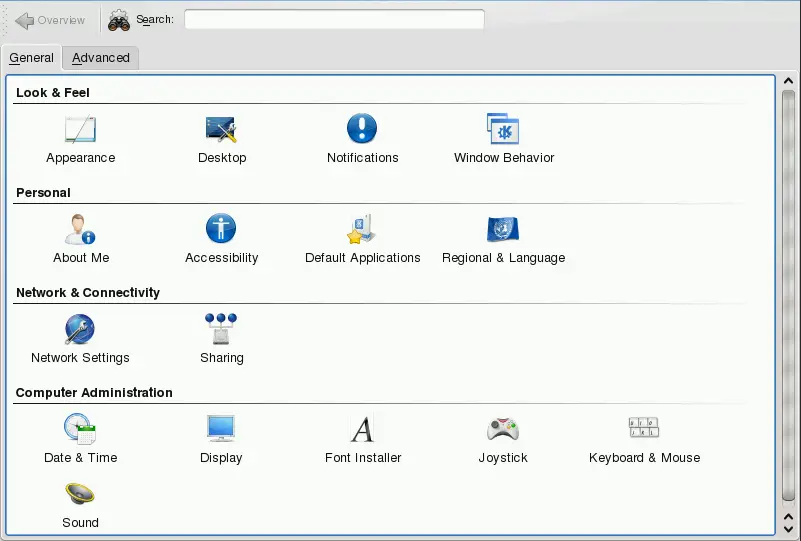Click the Overview back button
This screenshot has width=801, height=541.
(50, 20)
